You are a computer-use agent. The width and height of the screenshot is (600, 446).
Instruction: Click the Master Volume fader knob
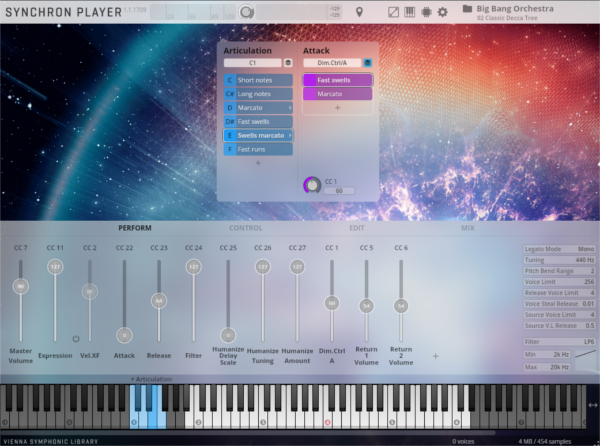pos(21,286)
